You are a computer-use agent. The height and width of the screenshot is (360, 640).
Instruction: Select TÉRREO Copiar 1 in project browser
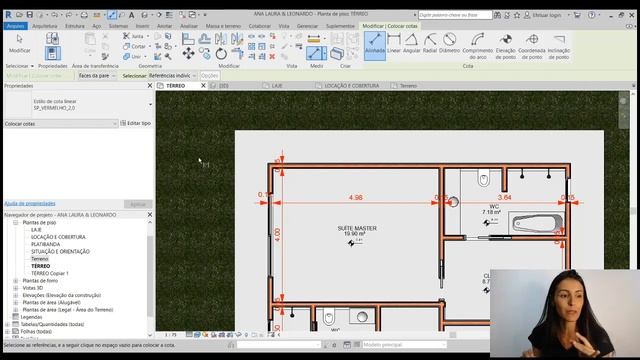50,273
